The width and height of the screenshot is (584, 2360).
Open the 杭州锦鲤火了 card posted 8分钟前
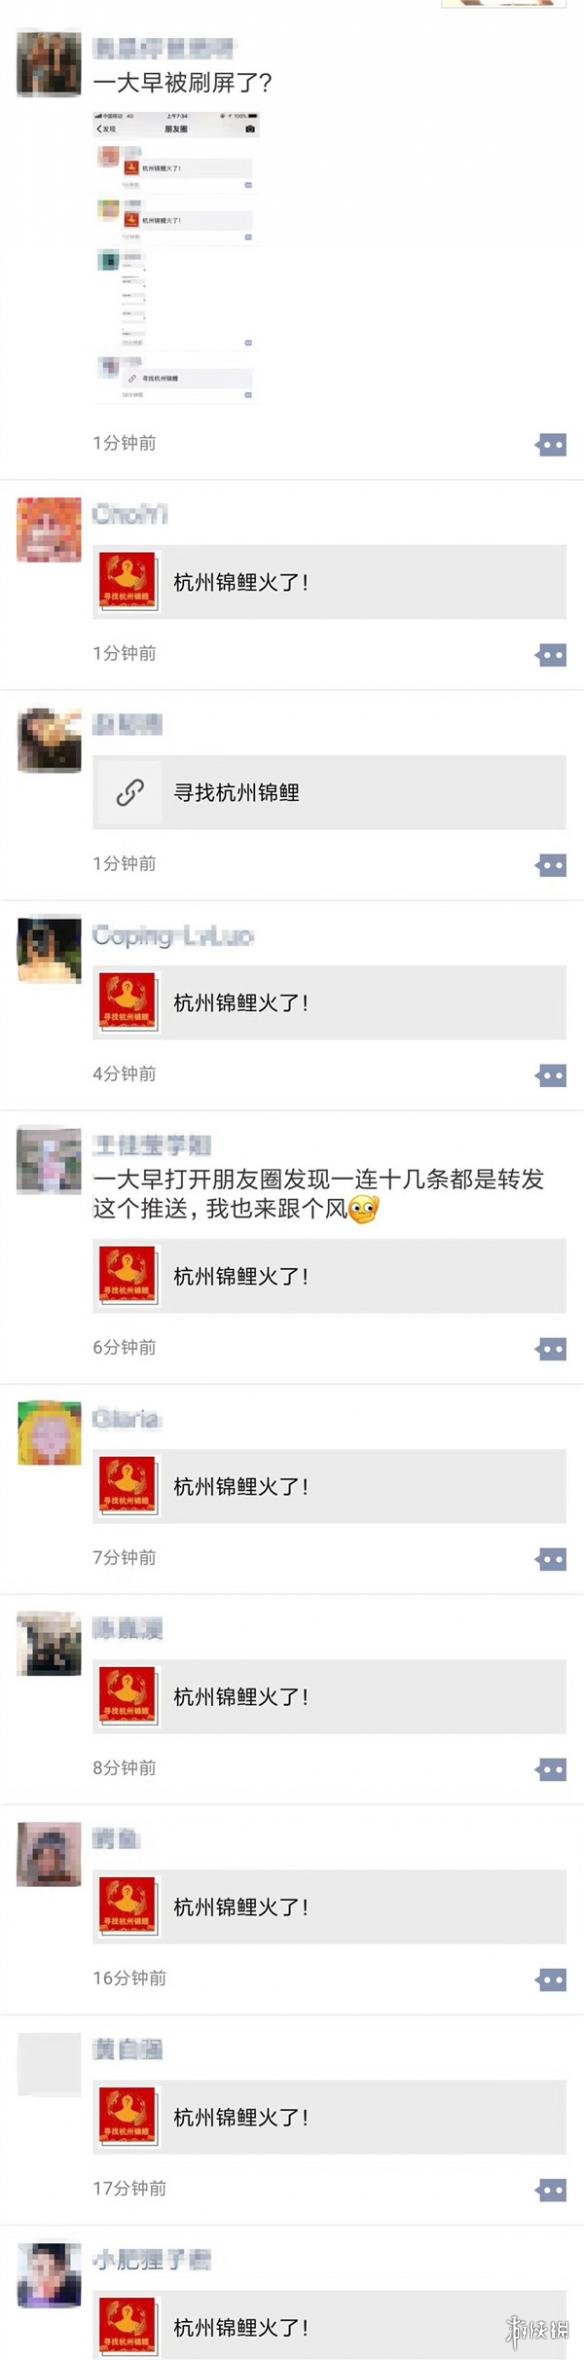[329, 1696]
